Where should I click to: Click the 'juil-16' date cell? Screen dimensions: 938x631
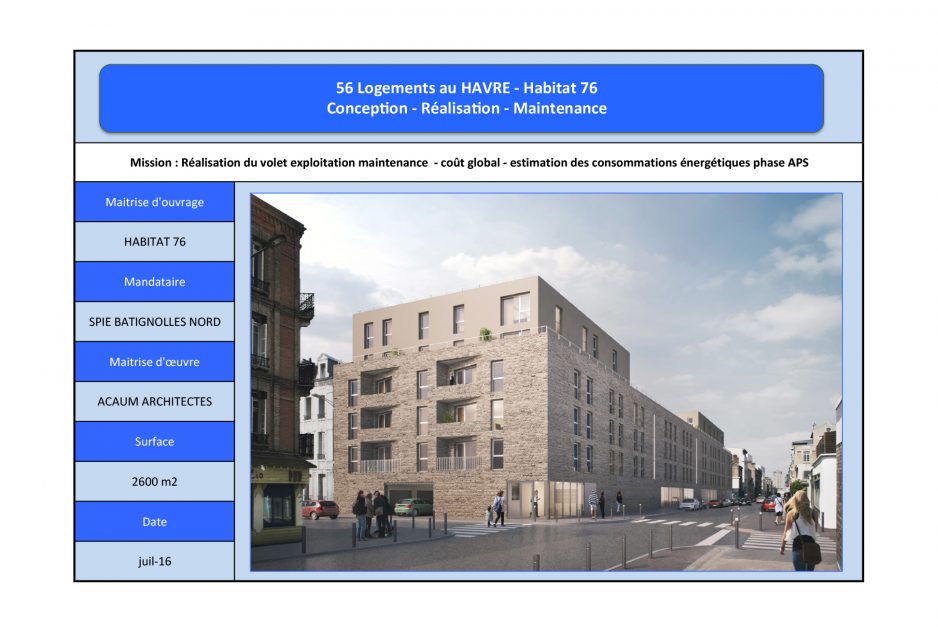click(153, 561)
